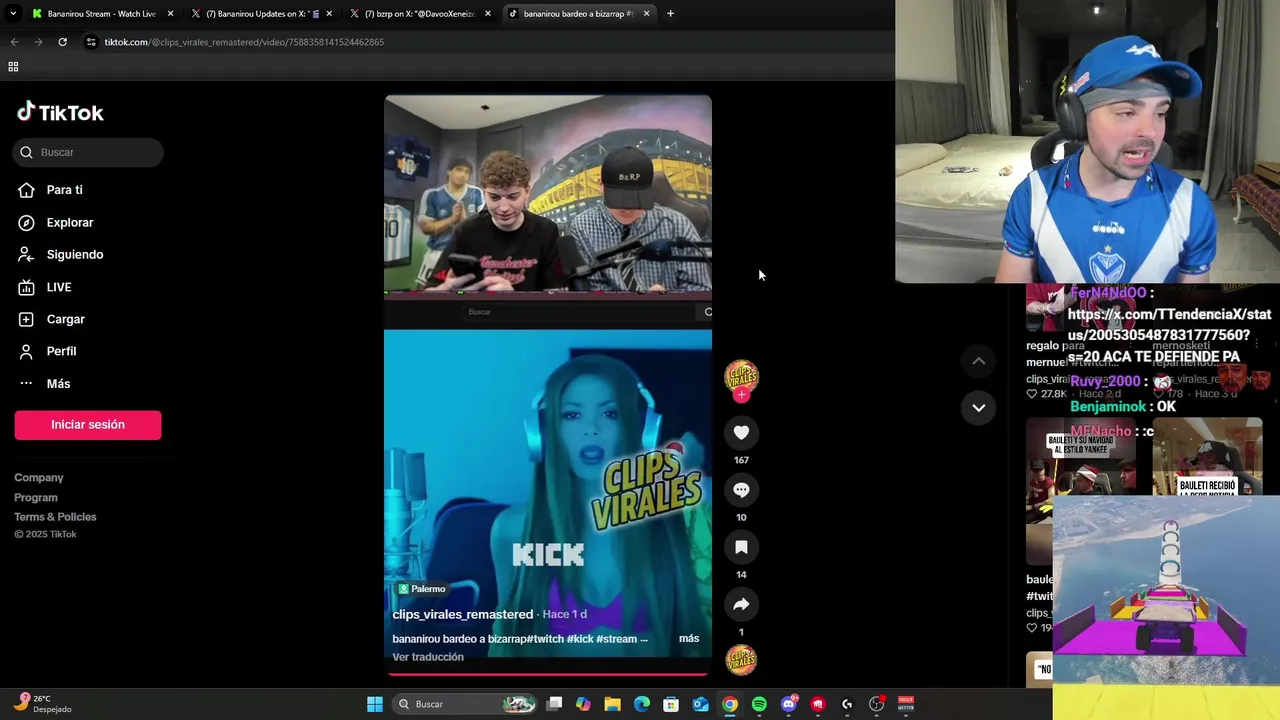Viewport: 1280px width, 720px height.
Task: View site information icon in address bar
Action: tap(91, 42)
